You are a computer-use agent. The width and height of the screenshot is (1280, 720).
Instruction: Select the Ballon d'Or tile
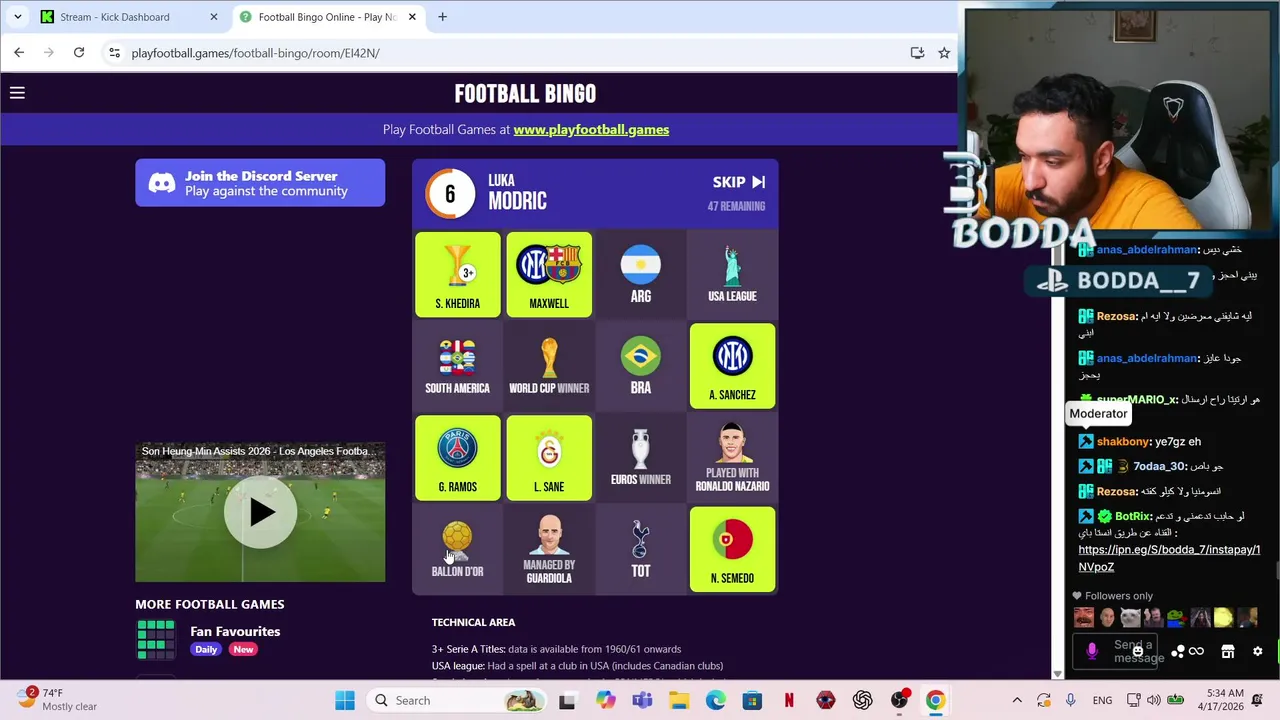coord(457,550)
